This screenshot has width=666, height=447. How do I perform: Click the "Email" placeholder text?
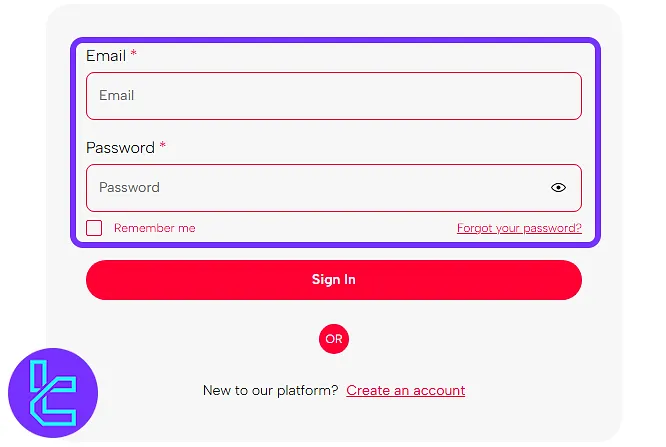click(116, 96)
